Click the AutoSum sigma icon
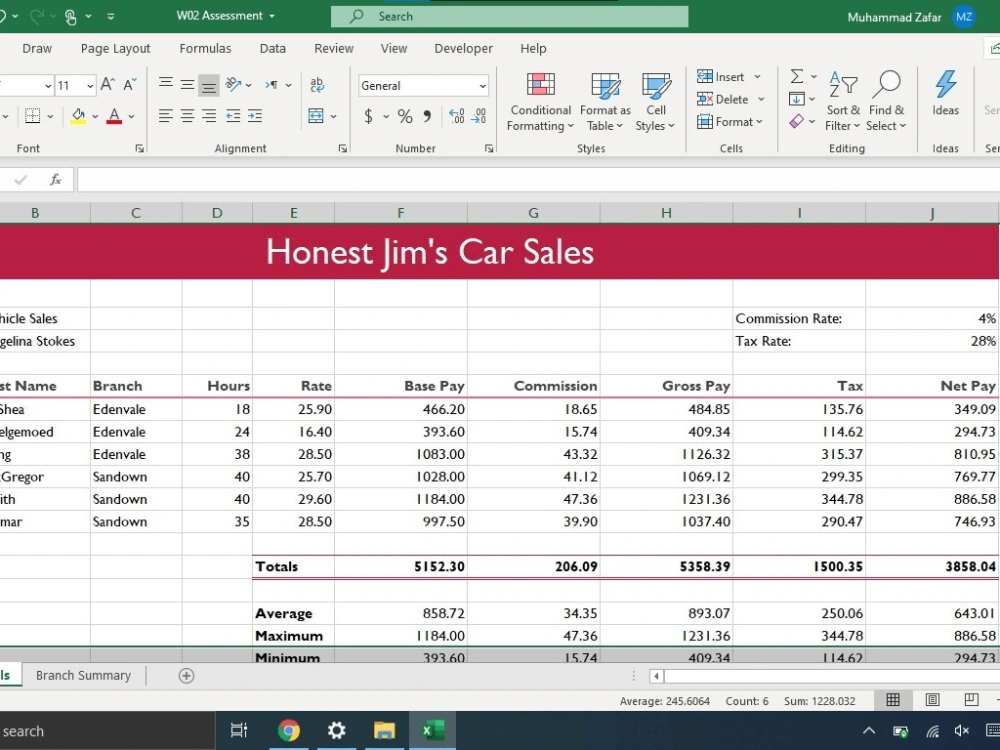 click(x=797, y=76)
